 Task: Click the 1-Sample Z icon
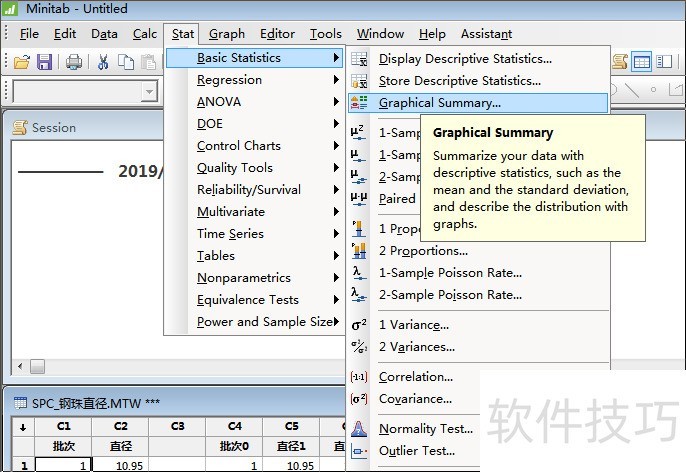358,133
